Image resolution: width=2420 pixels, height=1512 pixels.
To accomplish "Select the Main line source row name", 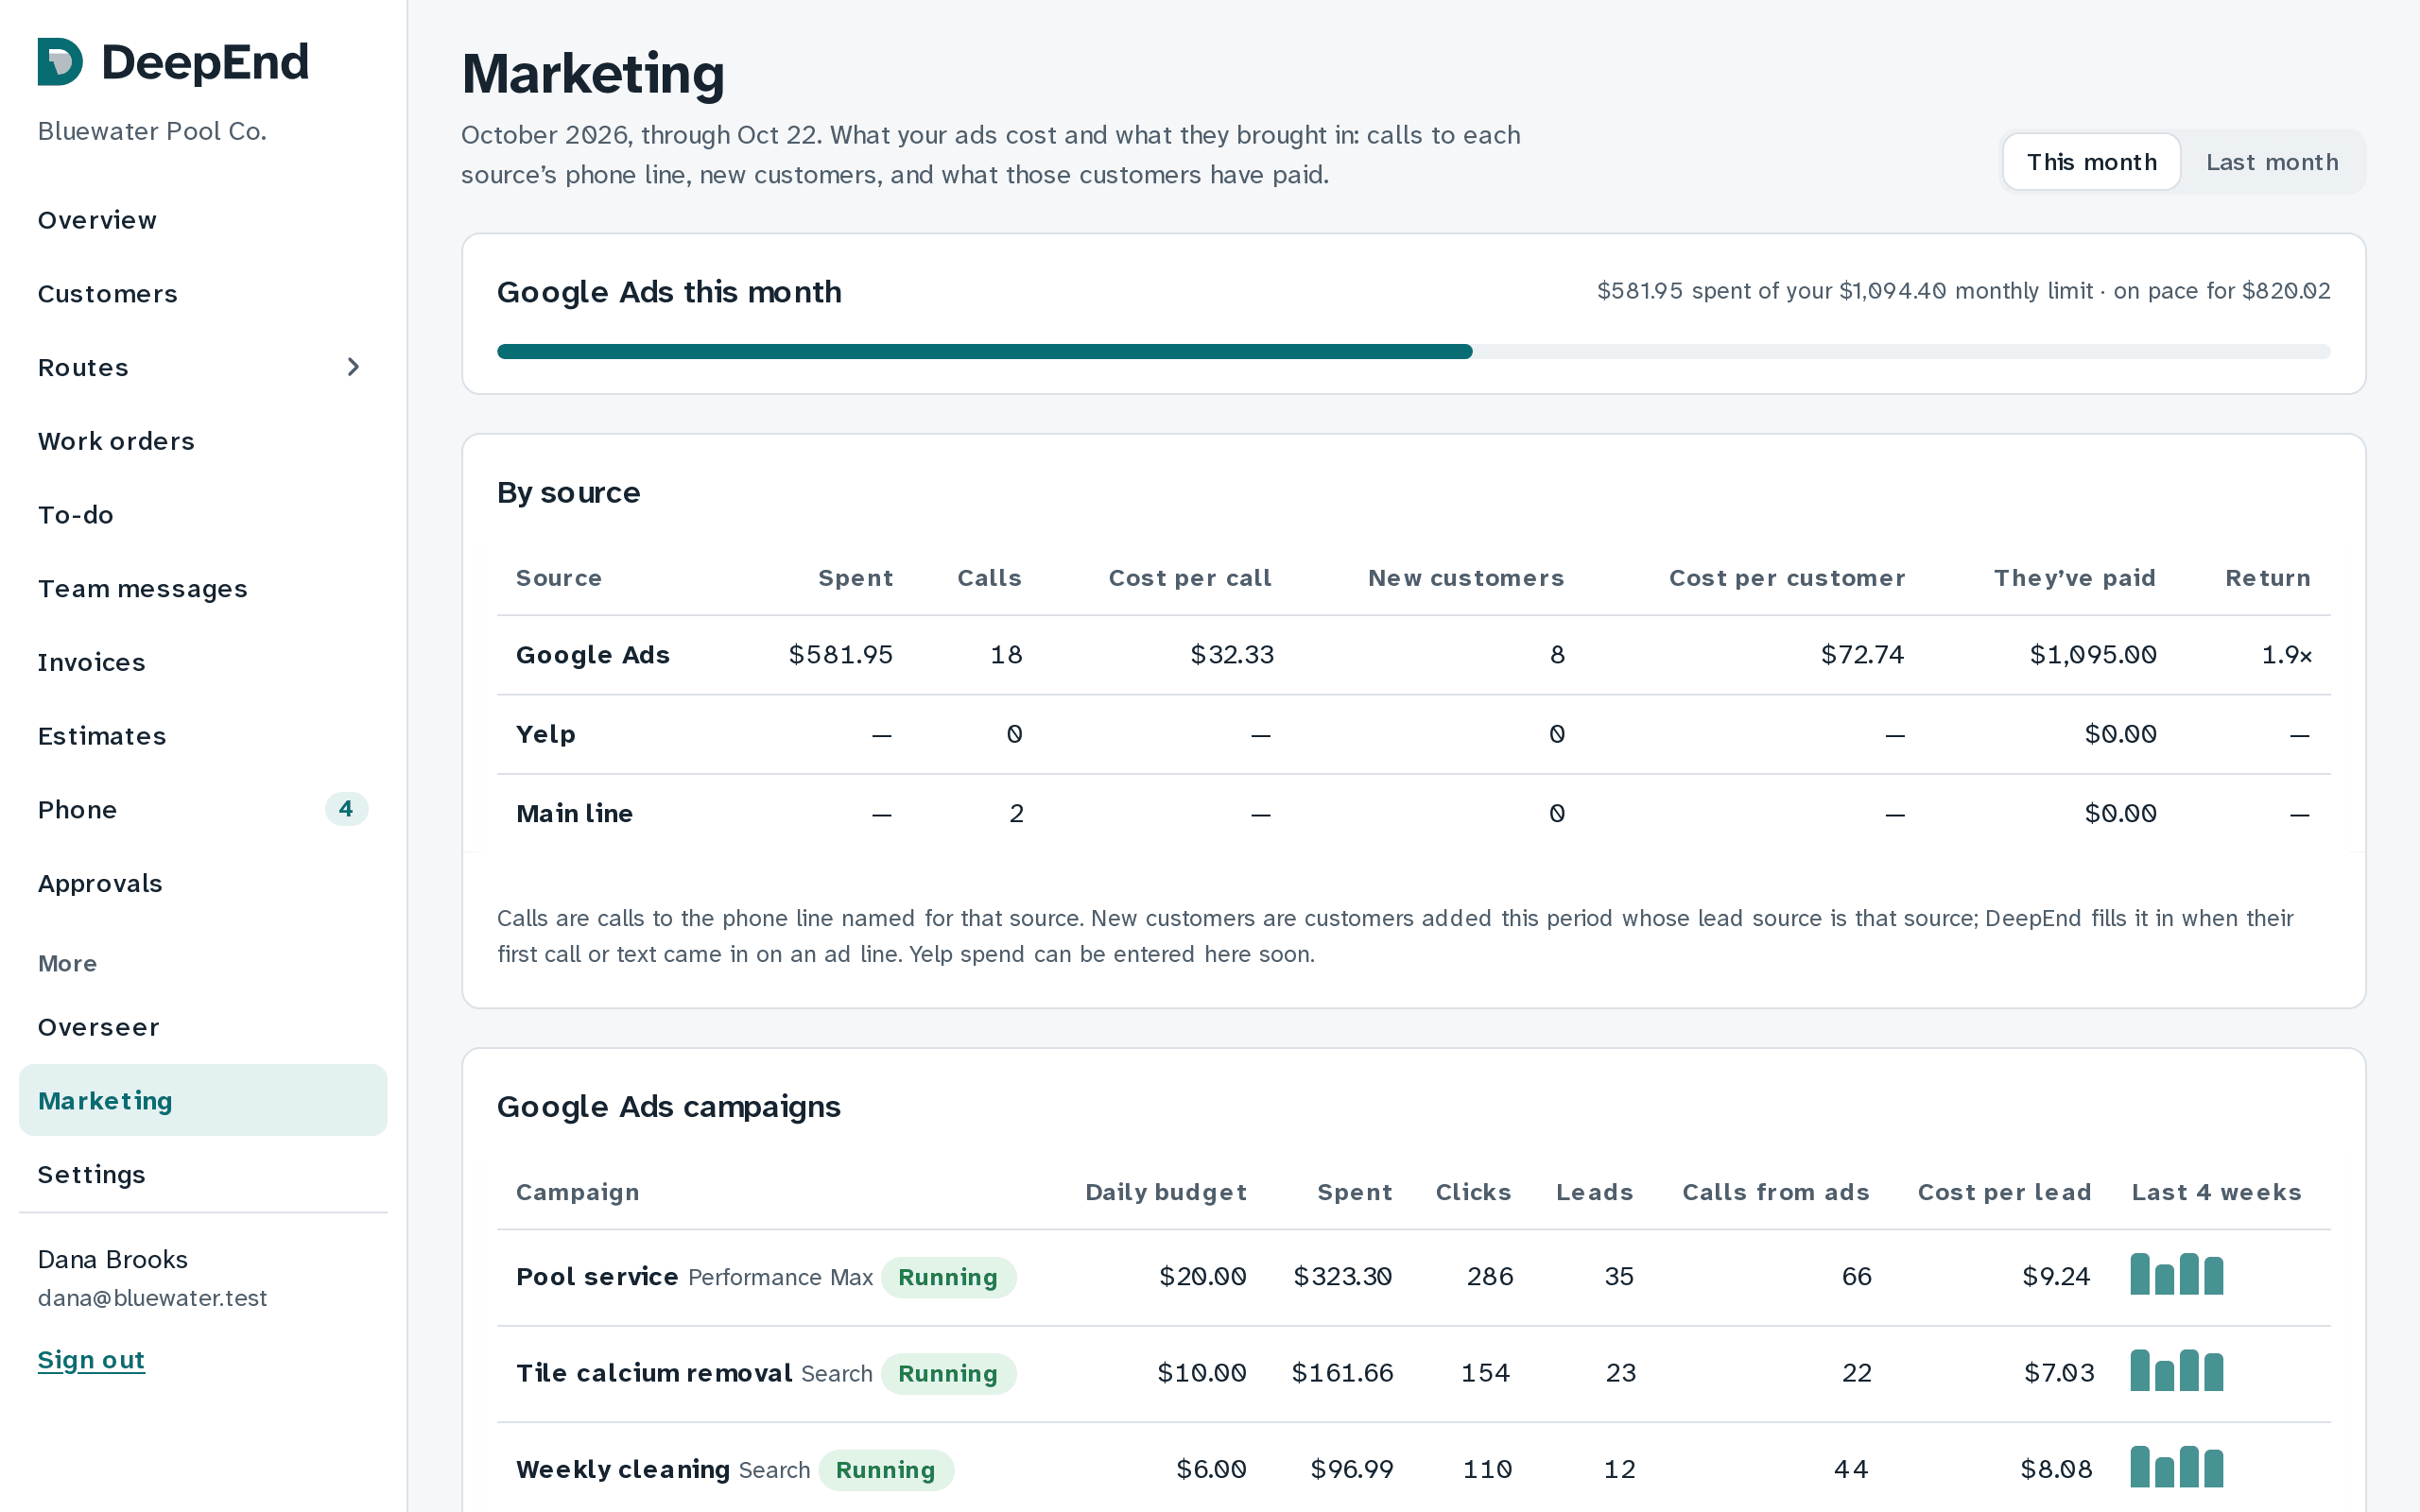I will [x=575, y=814].
